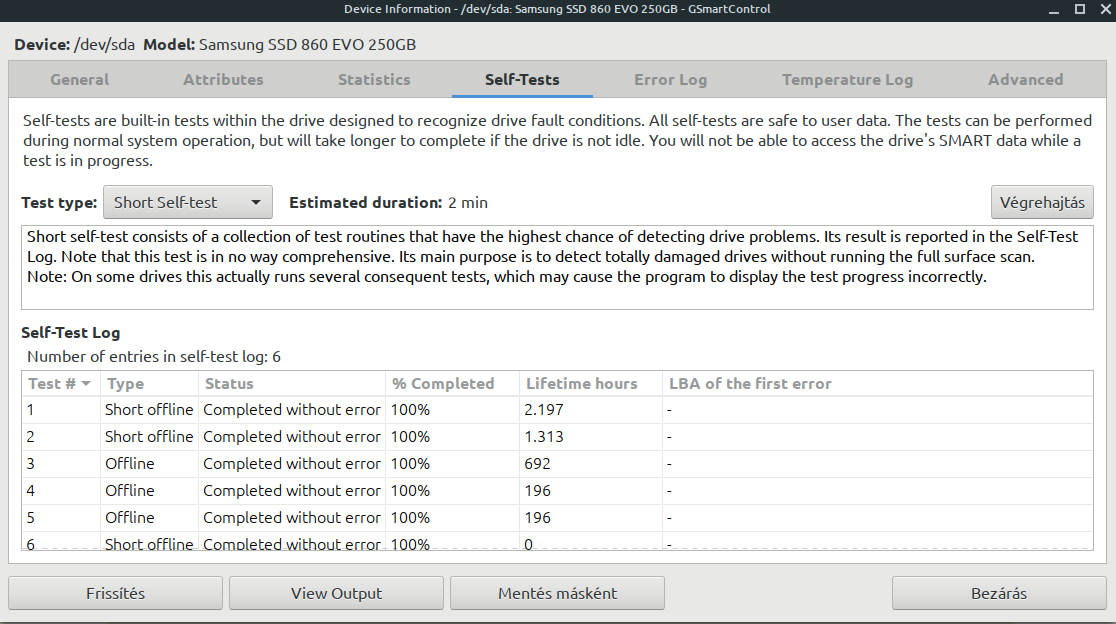Screen dimensions: 1116x624
Task: Click the Mentés másként button
Action: point(557,593)
